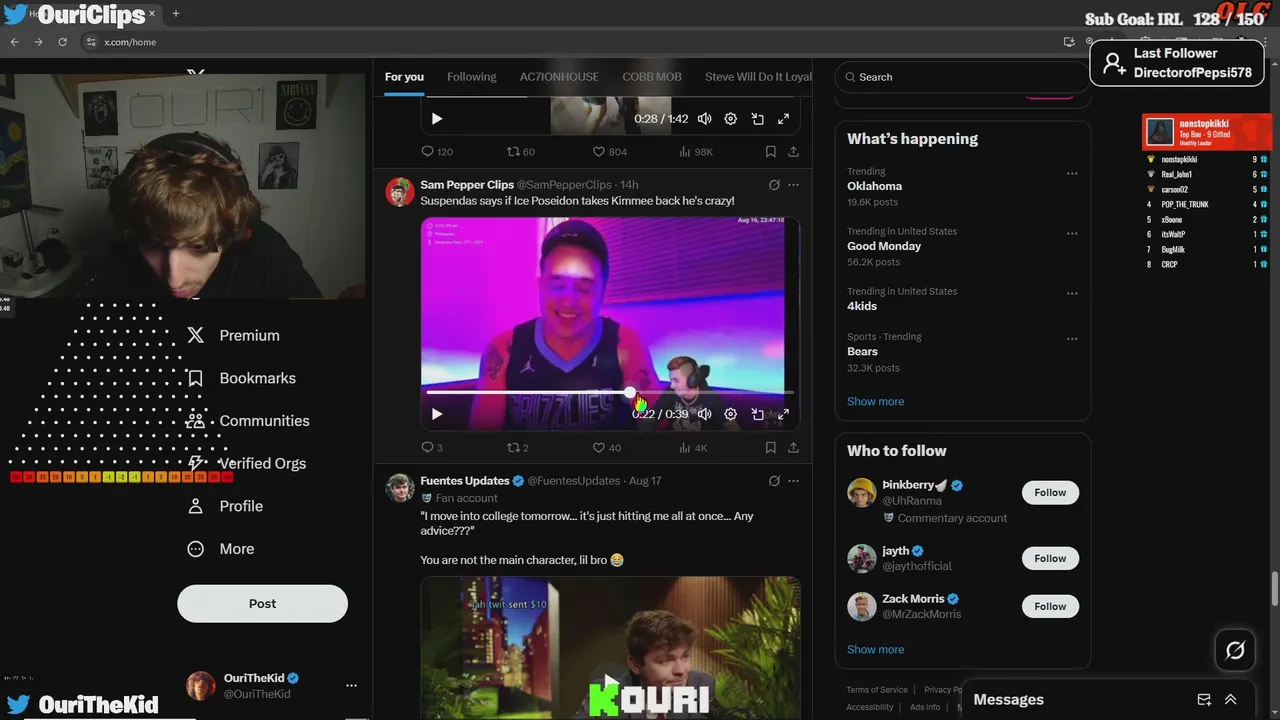Follow jayth account
Viewport: 1280px width, 720px height.
point(1050,558)
